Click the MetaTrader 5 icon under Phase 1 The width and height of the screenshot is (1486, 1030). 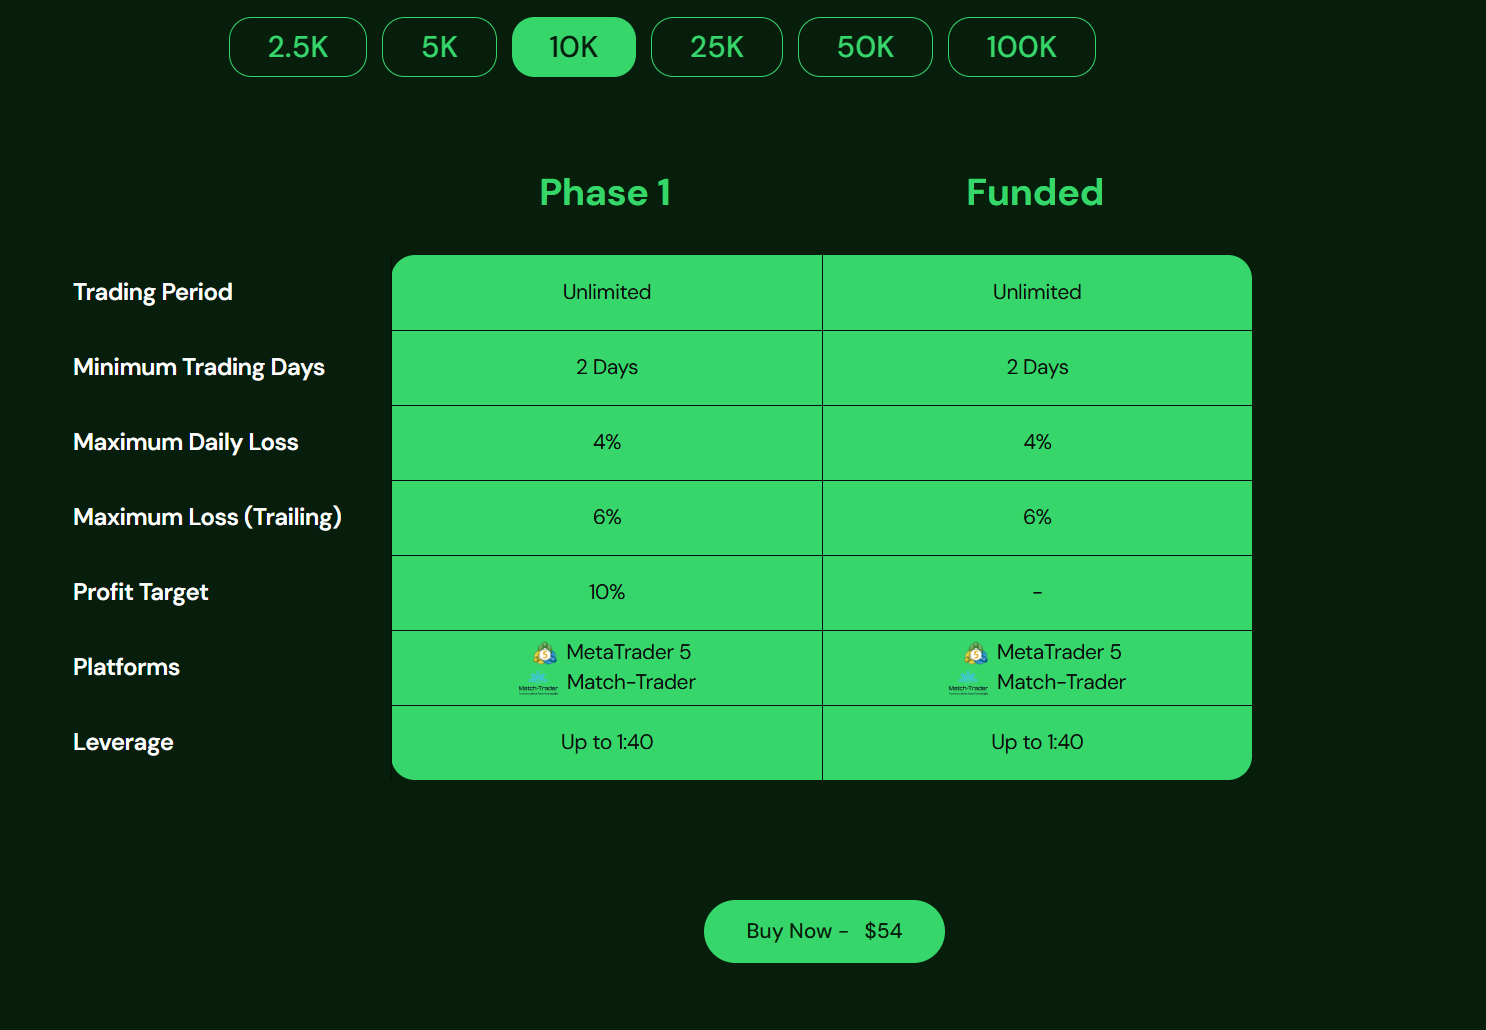(545, 654)
